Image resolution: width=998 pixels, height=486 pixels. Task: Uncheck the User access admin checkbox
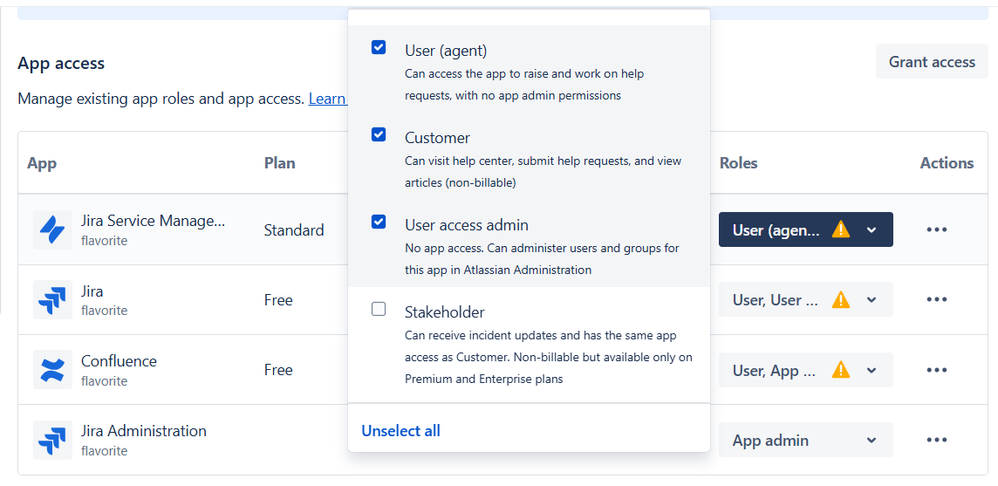click(379, 221)
